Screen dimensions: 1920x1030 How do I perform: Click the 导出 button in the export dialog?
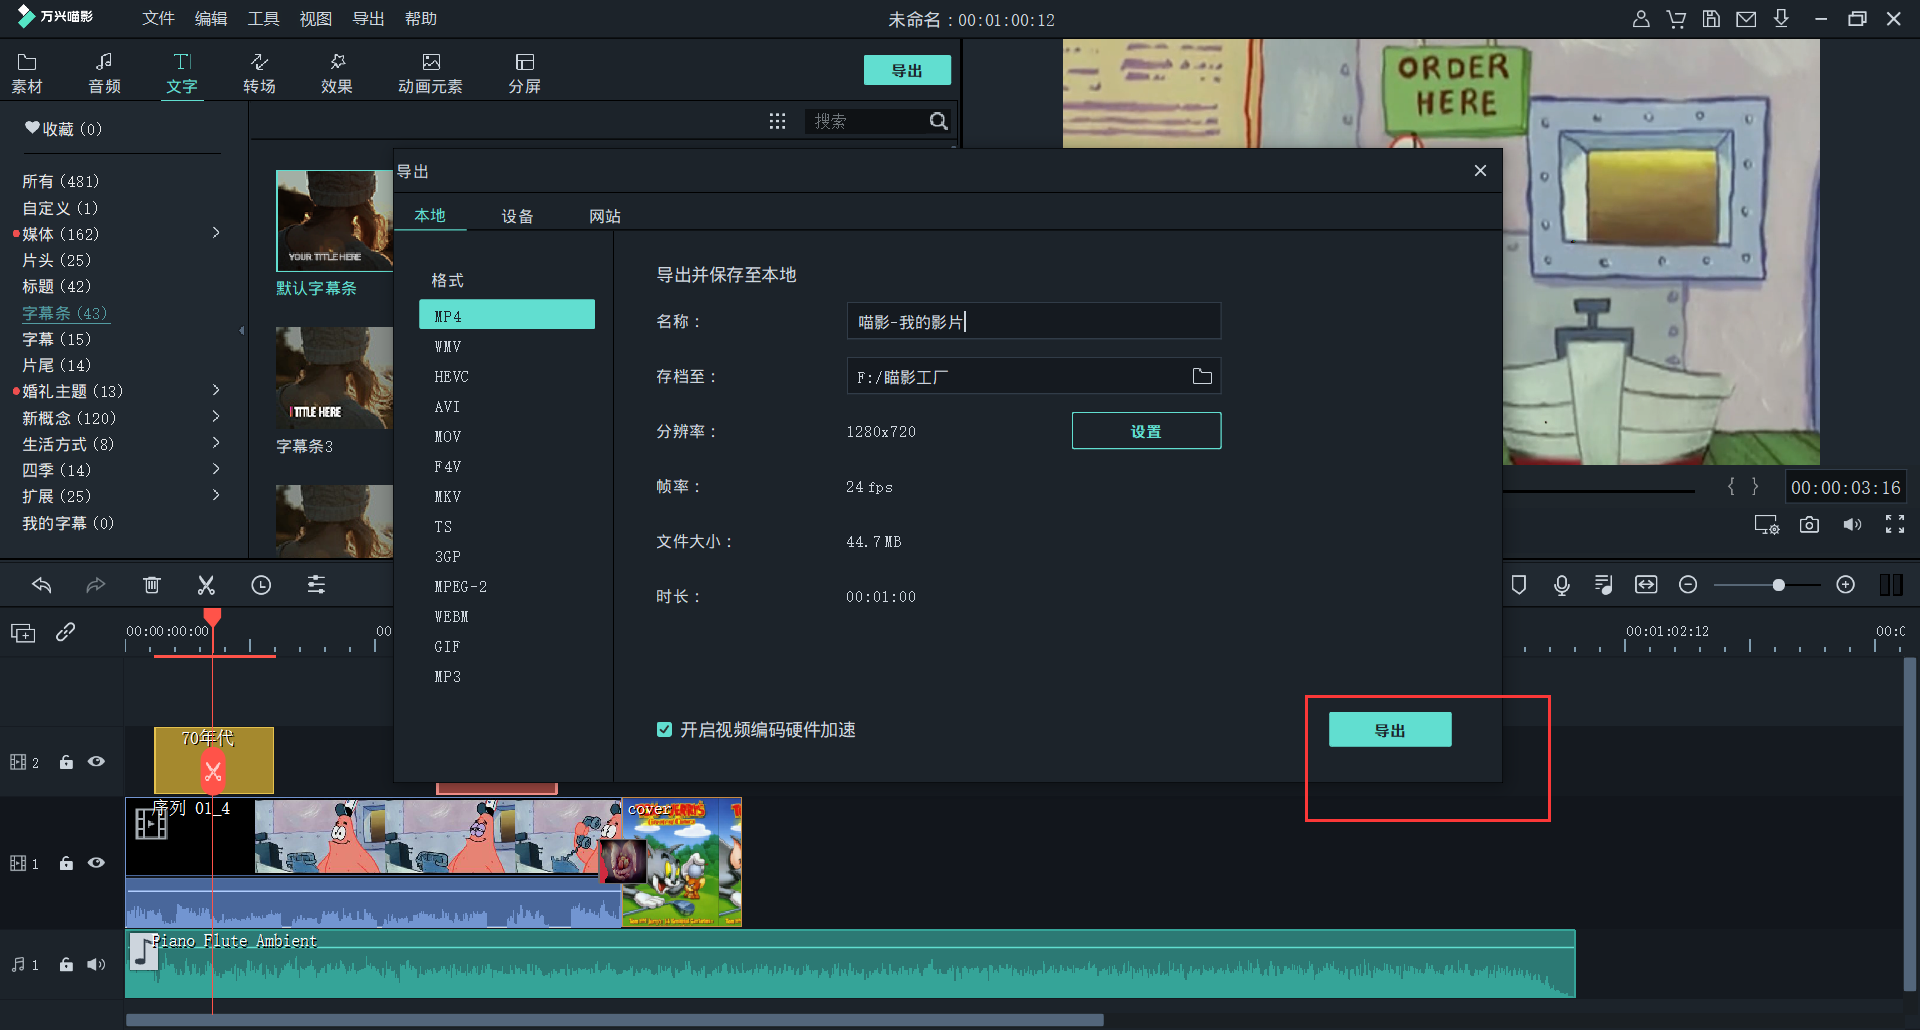1389,730
